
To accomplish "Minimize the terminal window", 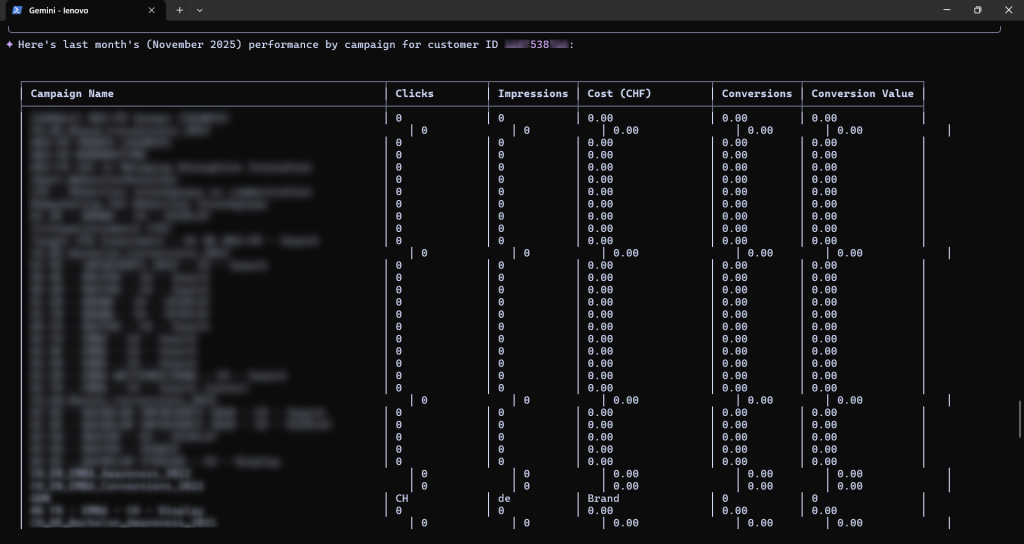I will 946,10.
